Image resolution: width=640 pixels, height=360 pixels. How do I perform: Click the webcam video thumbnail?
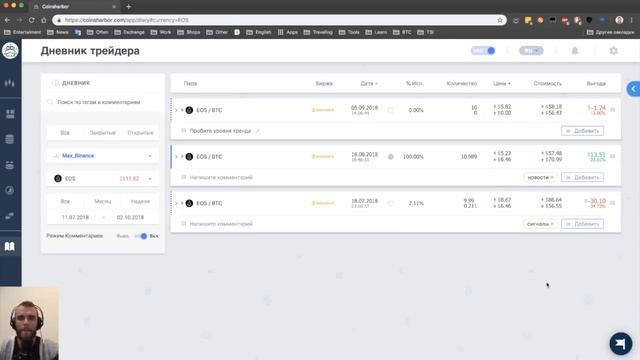(x=29, y=323)
